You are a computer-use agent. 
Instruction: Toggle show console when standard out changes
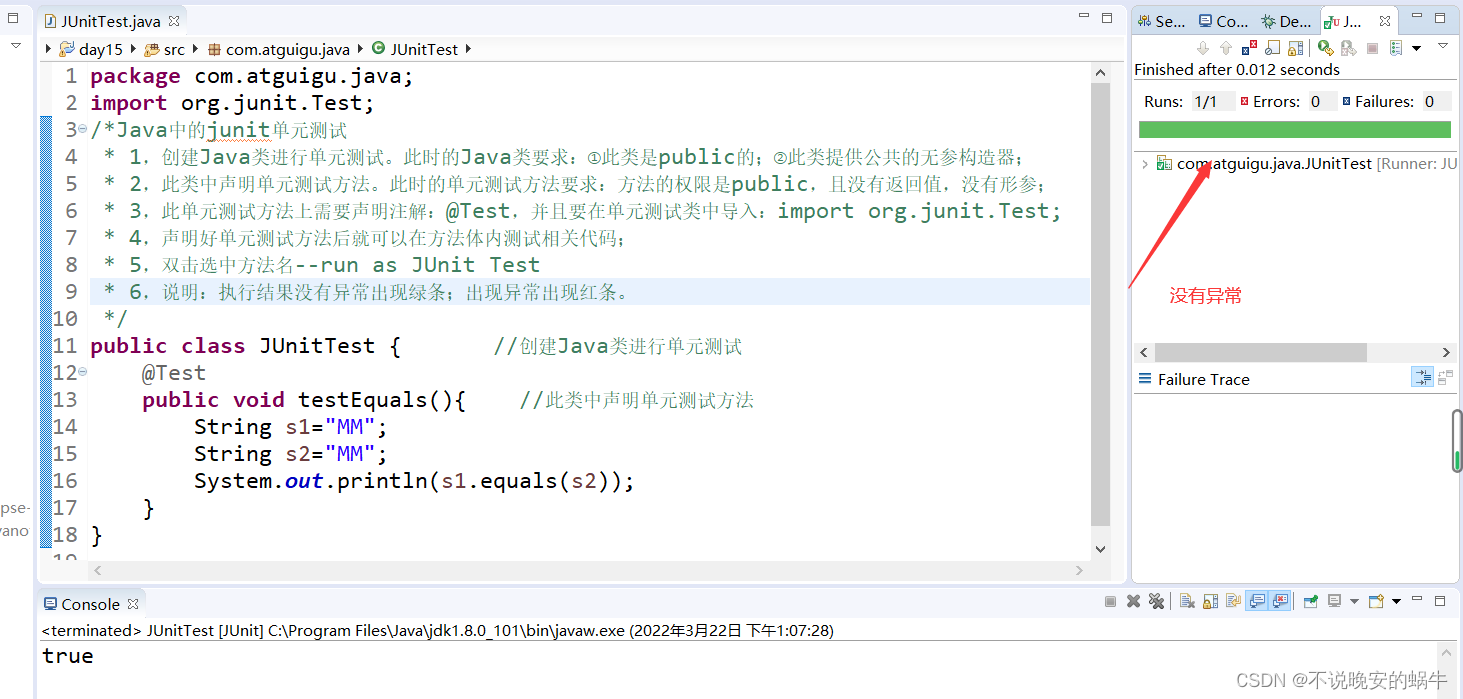point(1257,601)
